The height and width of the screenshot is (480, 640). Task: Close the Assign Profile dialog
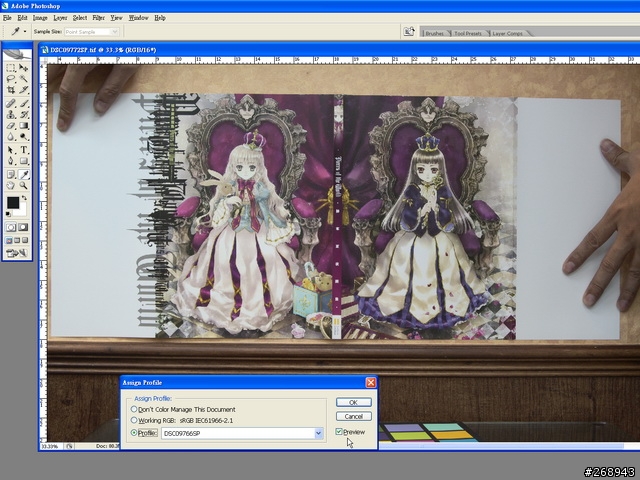click(x=371, y=382)
